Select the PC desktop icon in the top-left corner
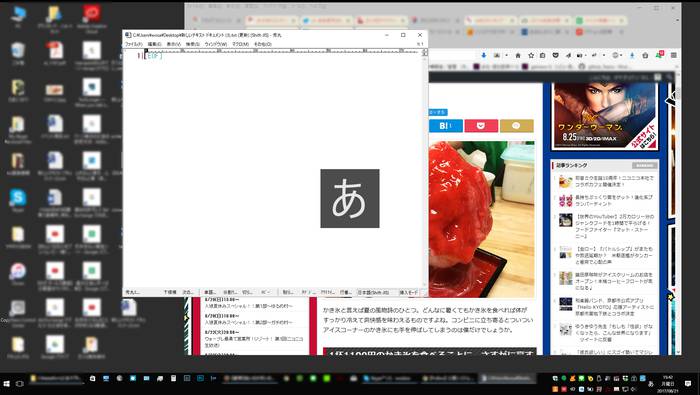Image resolution: width=700 pixels, height=395 pixels. click(x=18, y=17)
